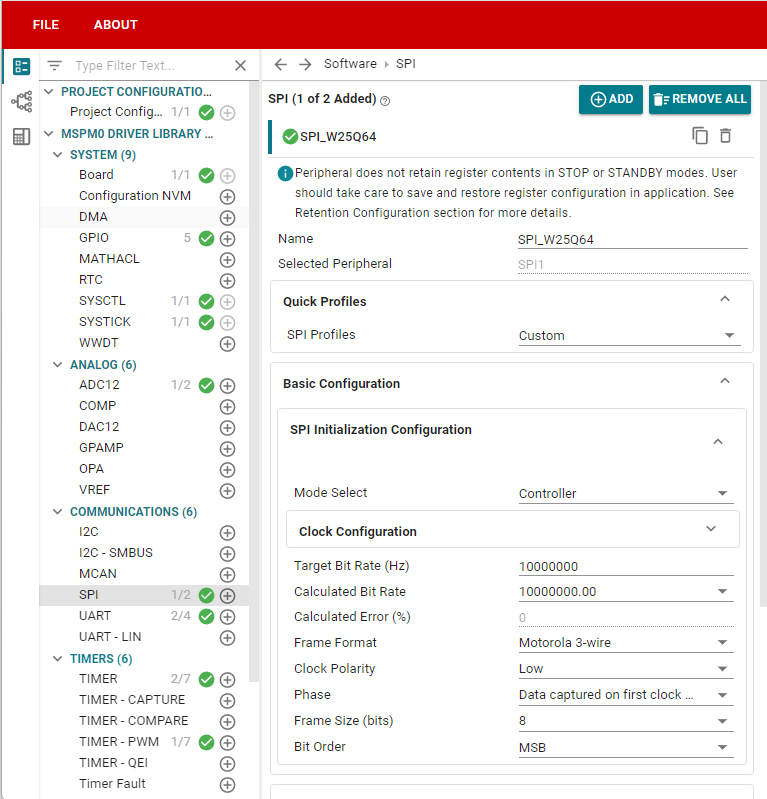The width and height of the screenshot is (767, 799).
Task: Collapse MSPM0 DRIVER LIBRARY group
Action: pos(49,134)
